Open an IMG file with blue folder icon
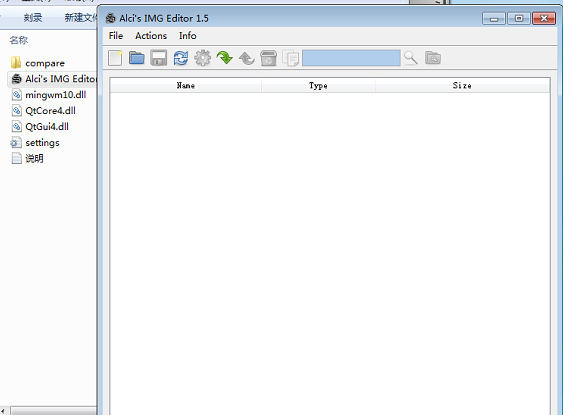The image size is (563, 415). click(137, 58)
